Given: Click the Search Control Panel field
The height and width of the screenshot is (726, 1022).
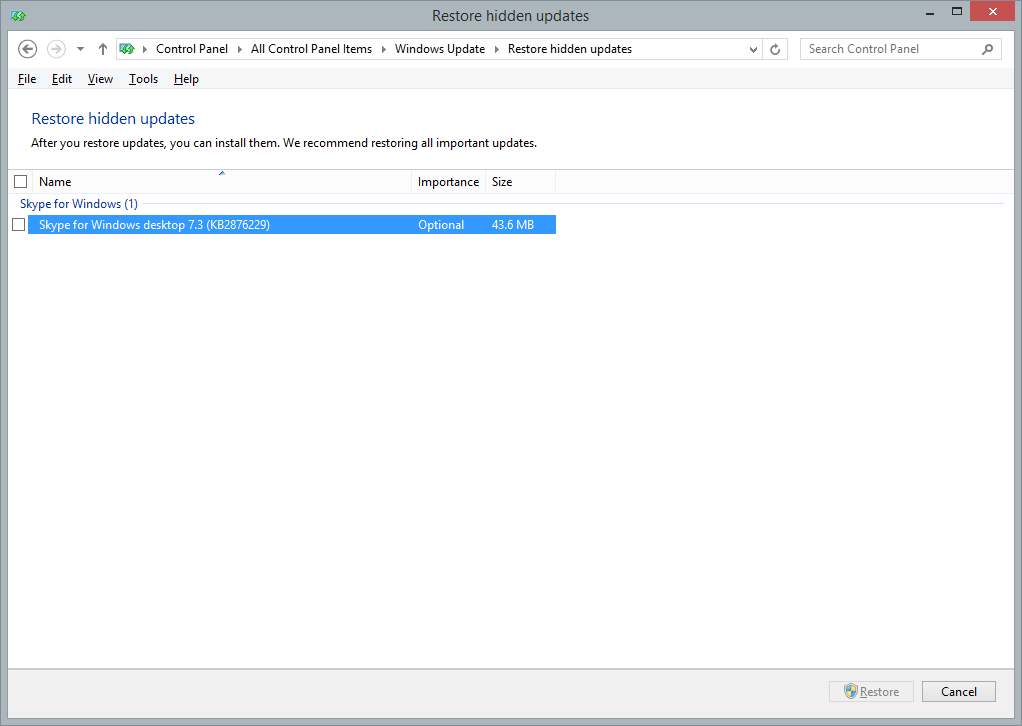Looking at the screenshot, I should coord(890,49).
